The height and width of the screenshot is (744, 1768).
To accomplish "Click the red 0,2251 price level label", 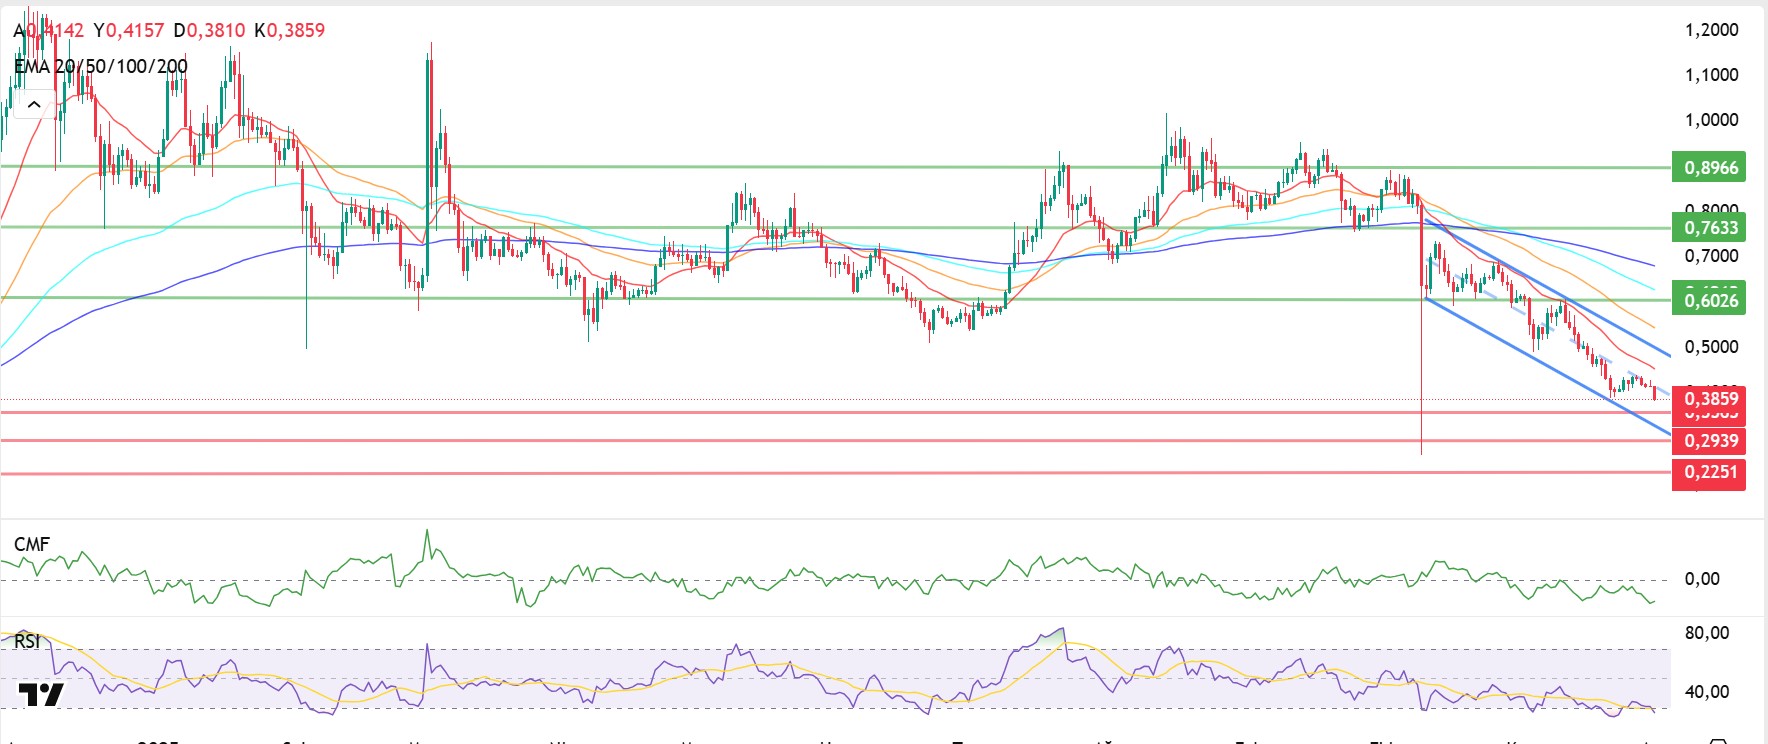I will (x=1709, y=472).
